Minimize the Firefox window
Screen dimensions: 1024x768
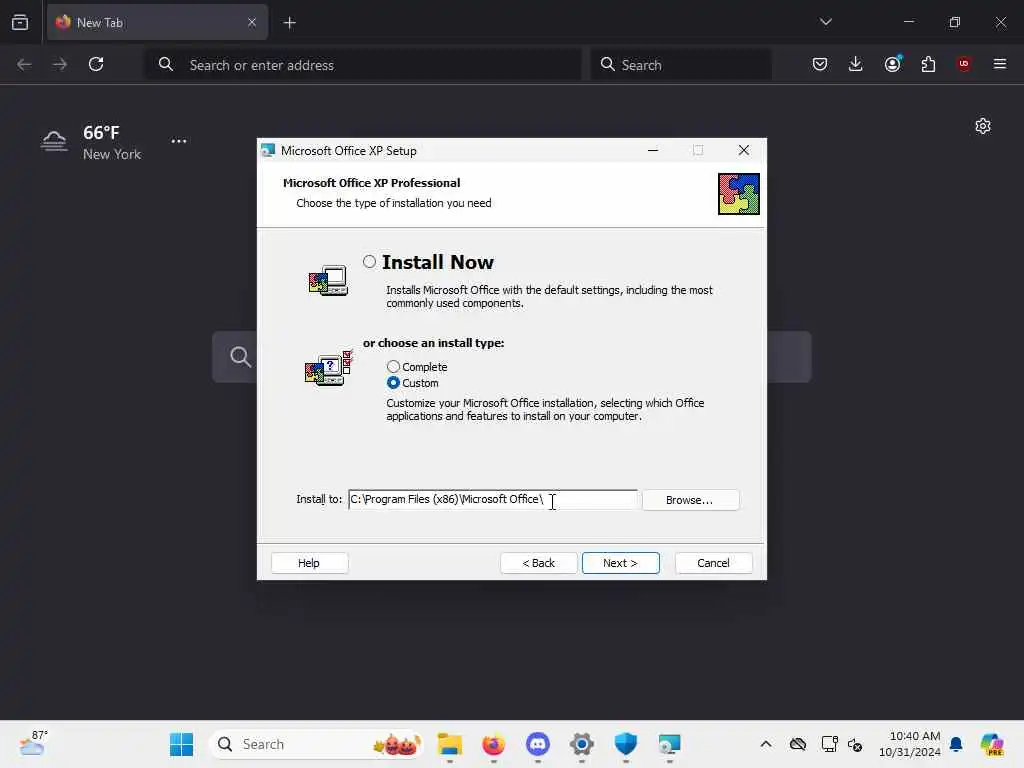tap(908, 22)
